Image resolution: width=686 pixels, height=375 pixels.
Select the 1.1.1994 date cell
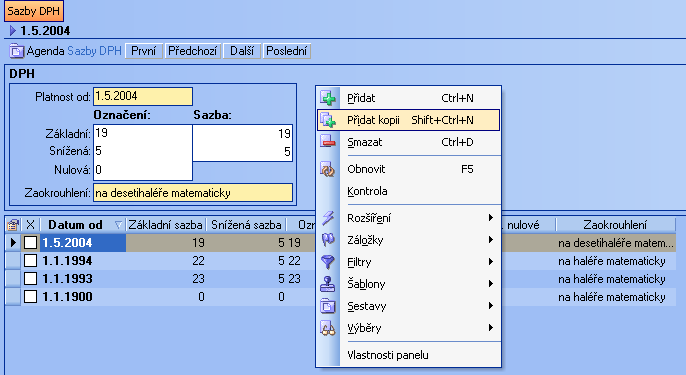[83, 261]
